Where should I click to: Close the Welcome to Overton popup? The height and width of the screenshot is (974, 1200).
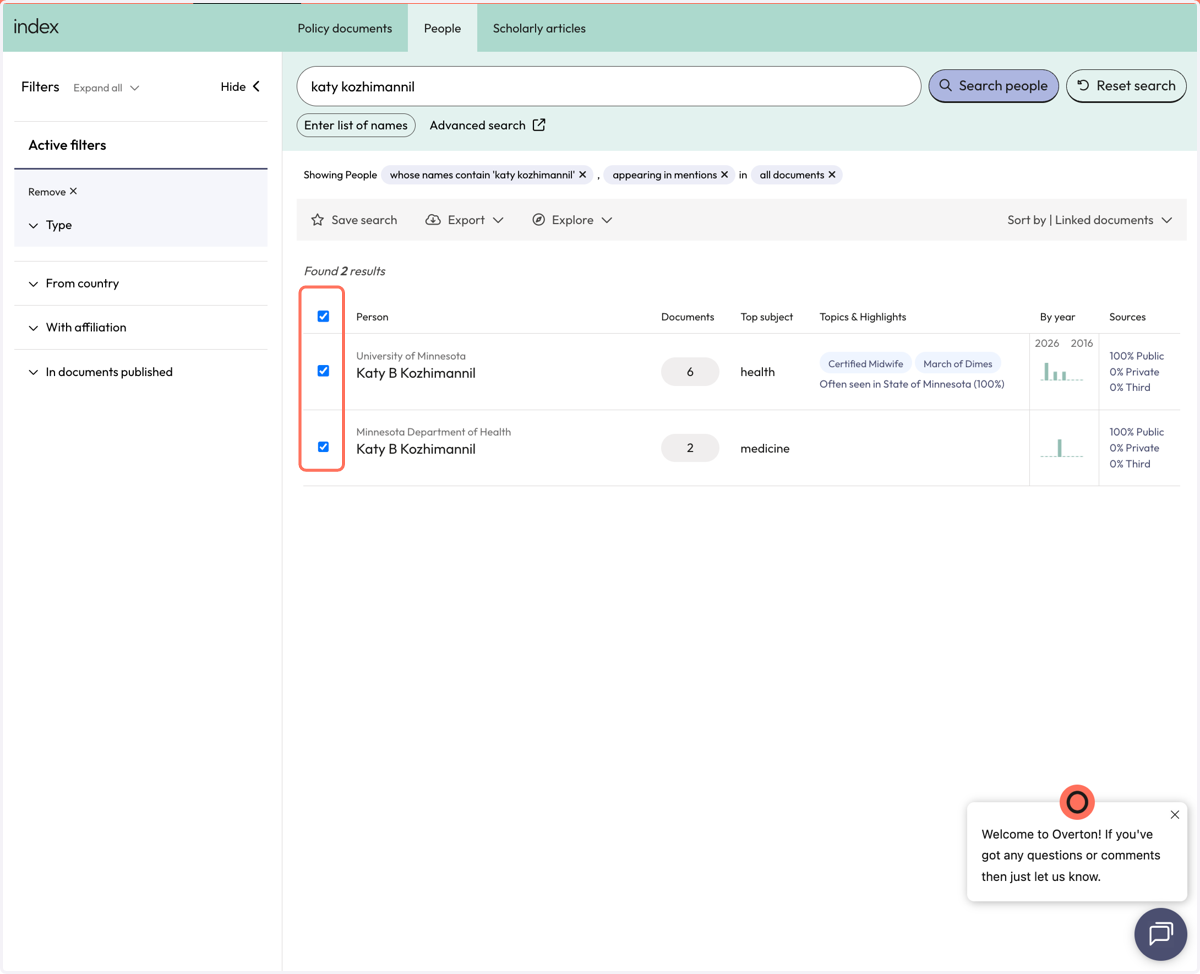click(1175, 815)
